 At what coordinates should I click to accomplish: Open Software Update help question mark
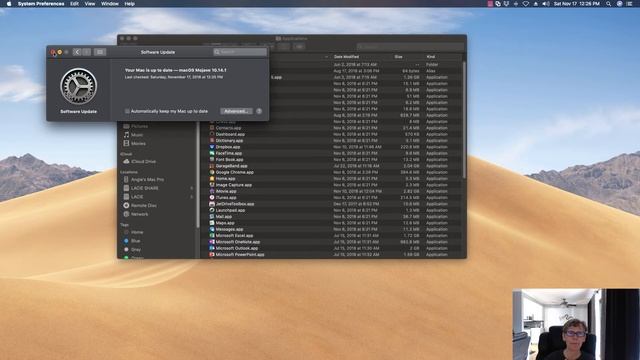click(x=259, y=111)
